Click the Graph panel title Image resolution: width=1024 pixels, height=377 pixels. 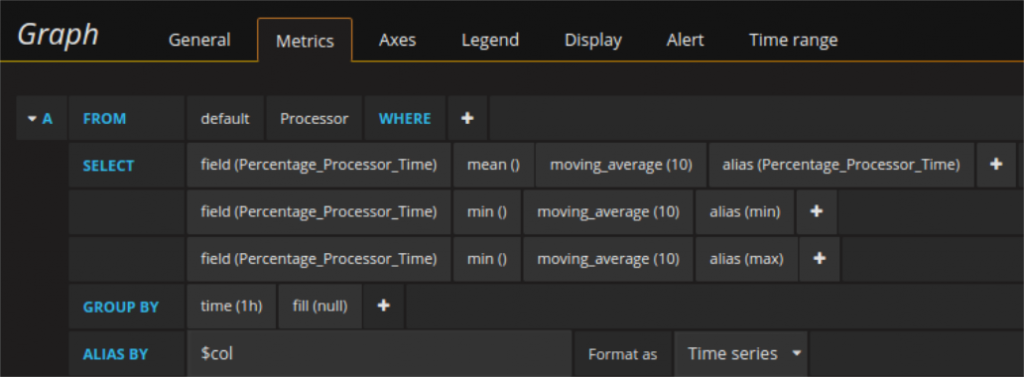pyautogui.click(x=58, y=35)
